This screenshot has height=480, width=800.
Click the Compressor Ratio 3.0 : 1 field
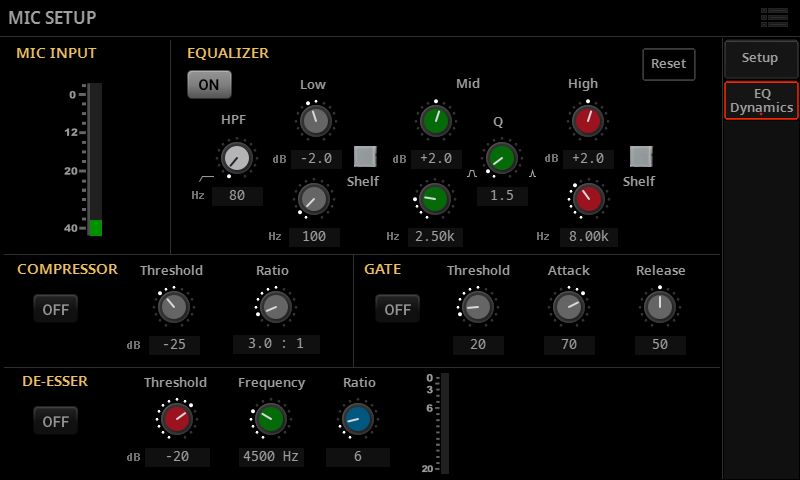click(x=276, y=344)
